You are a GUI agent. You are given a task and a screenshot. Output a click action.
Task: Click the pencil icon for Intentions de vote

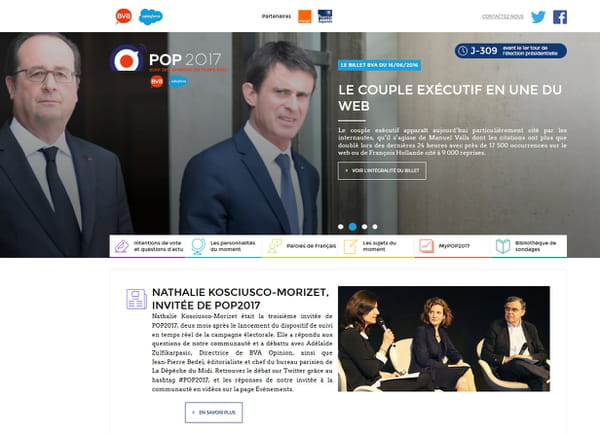pyautogui.click(x=122, y=246)
